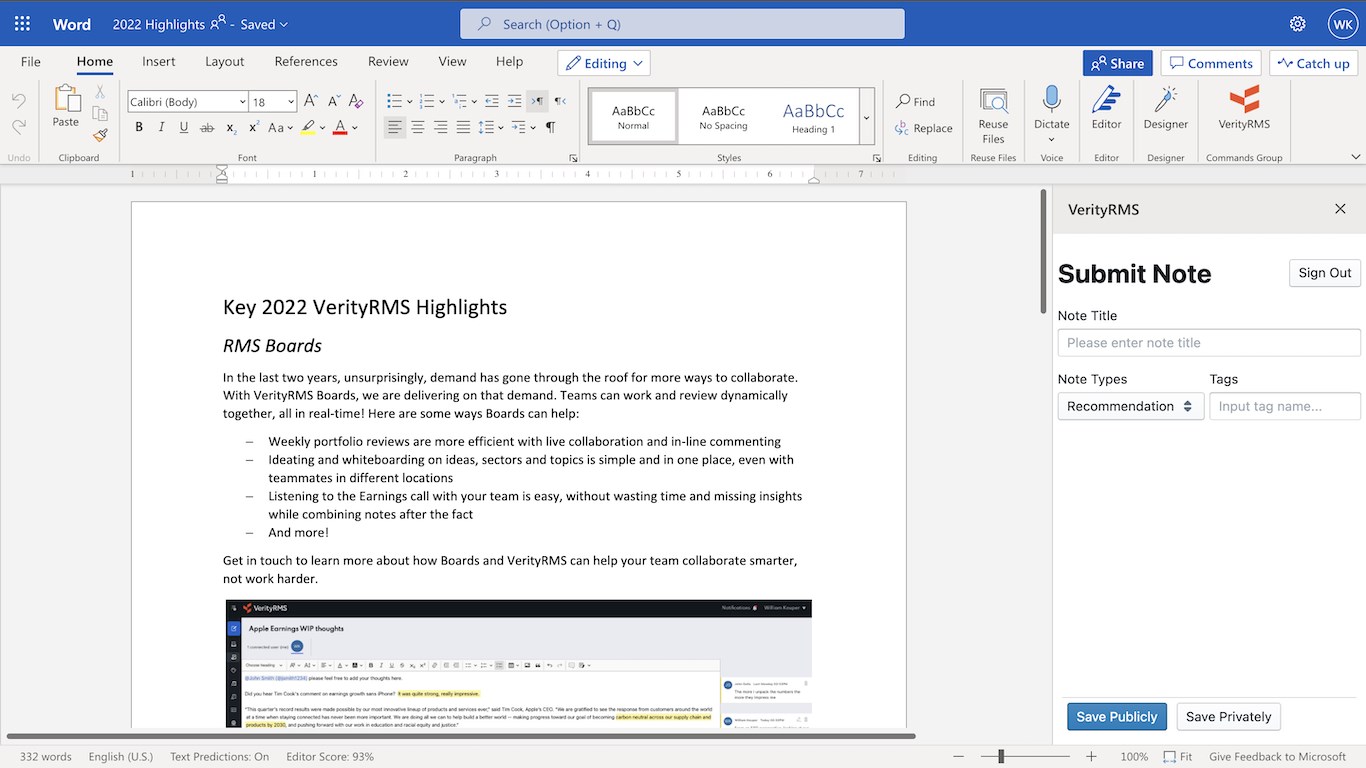Screen dimensions: 1366x768
Task: Zoom in with the plus icon
Action: click(1091, 757)
